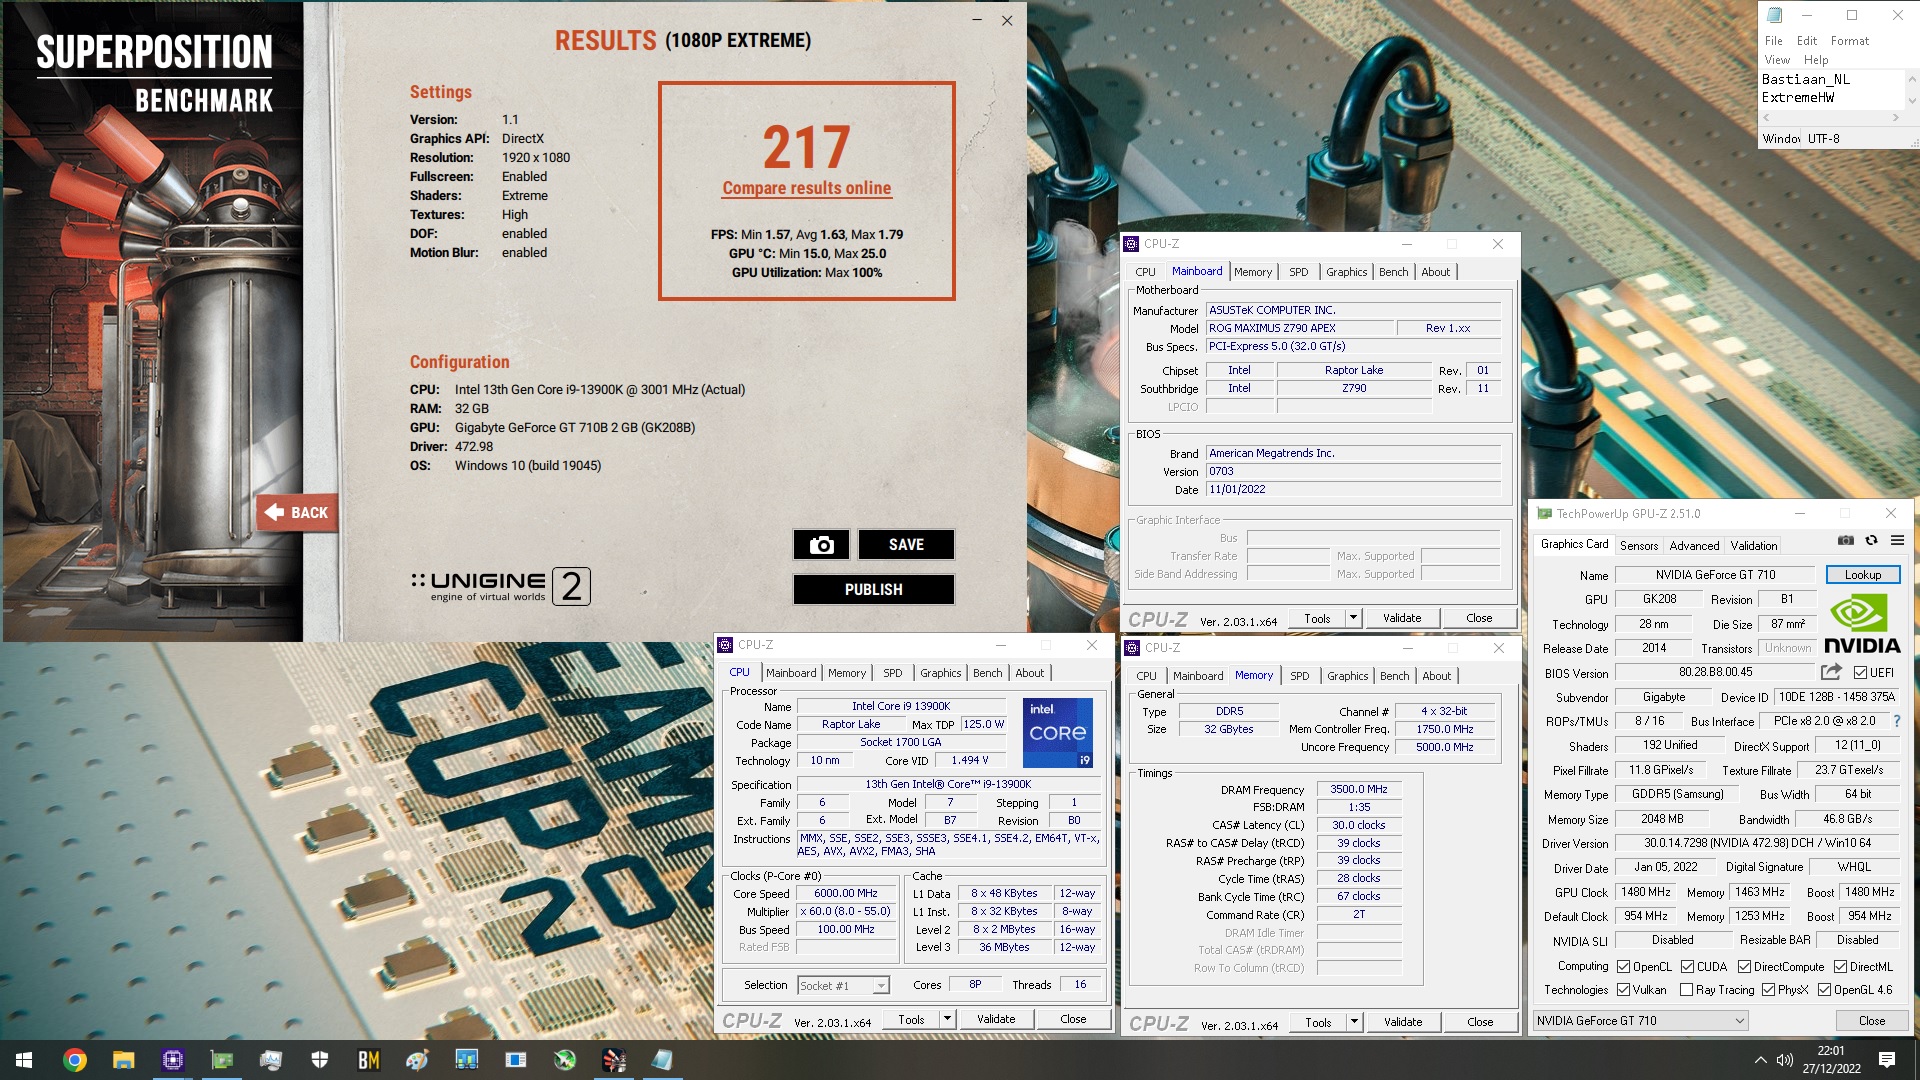Click the Notepad horizontal scrollbar right arrow
The height and width of the screenshot is (1080, 1920).
click(x=1895, y=118)
